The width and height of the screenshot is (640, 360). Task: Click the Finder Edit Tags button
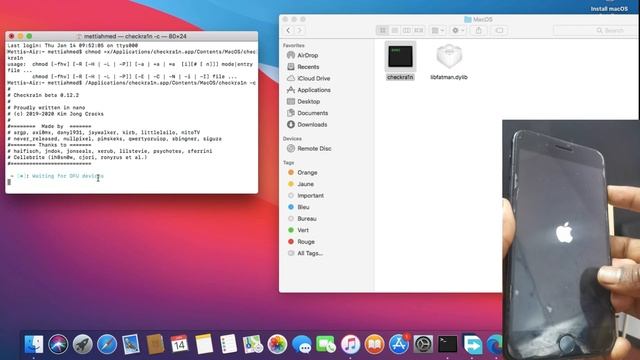(499, 30)
